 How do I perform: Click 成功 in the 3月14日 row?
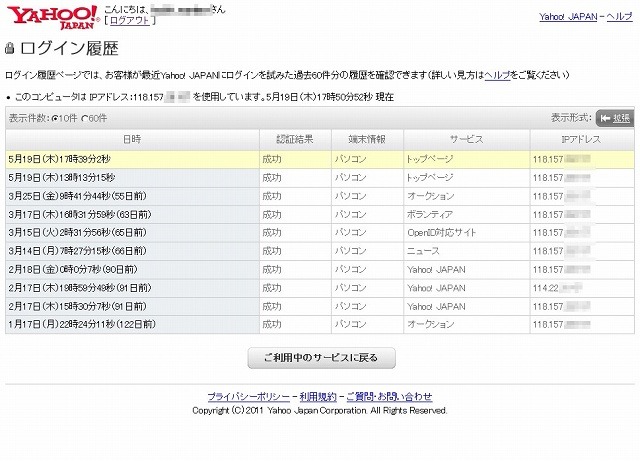(x=272, y=251)
